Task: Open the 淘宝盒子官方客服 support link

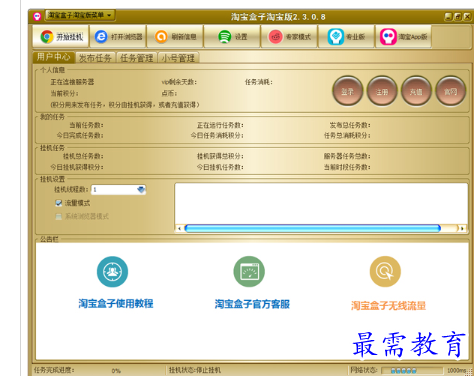Action: pos(252,304)
